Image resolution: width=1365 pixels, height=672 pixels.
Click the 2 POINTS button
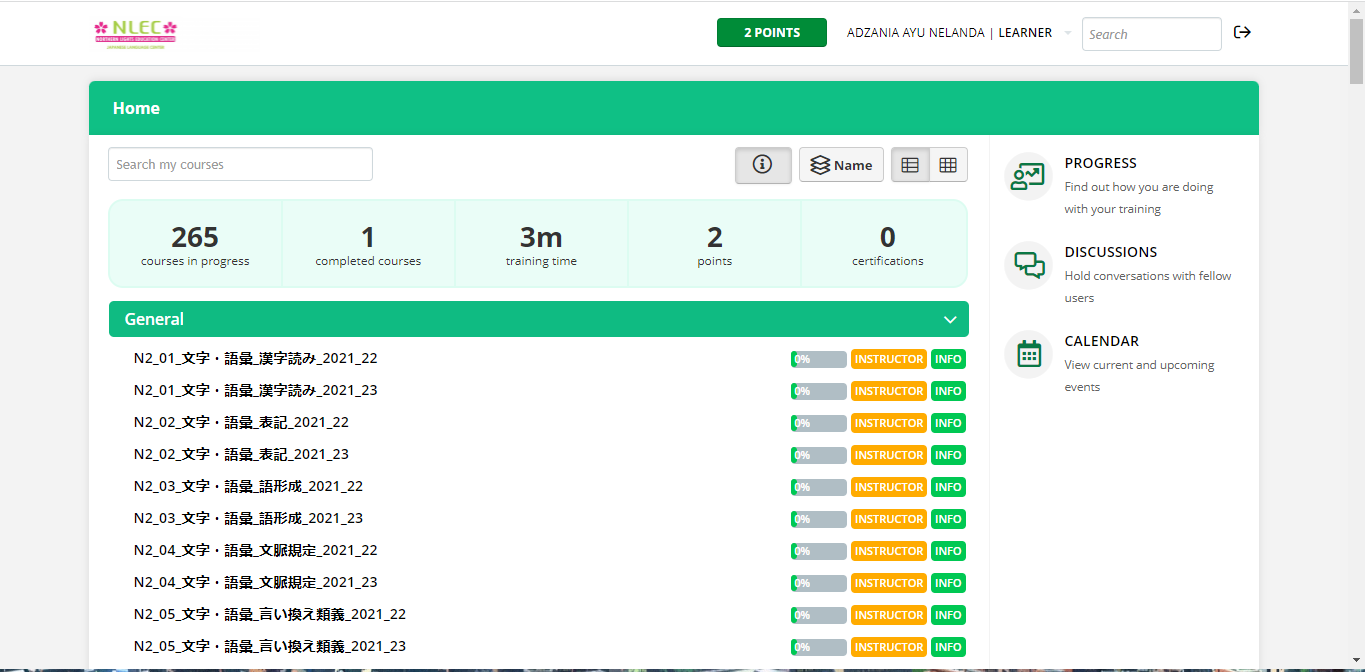771,33
